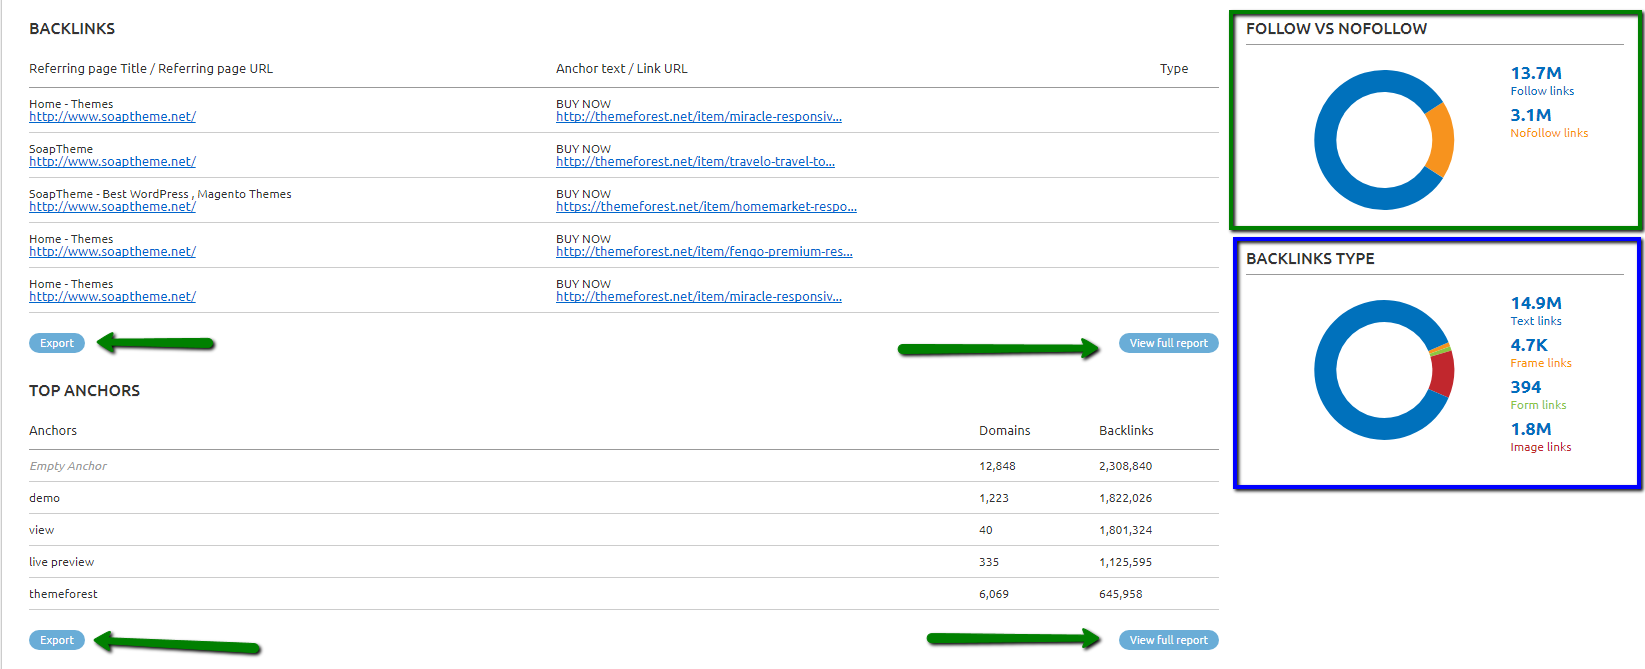This screenshot has height=669, width=1645.
Task: Open View full report for Backlinks
Action: [1168, 343]
